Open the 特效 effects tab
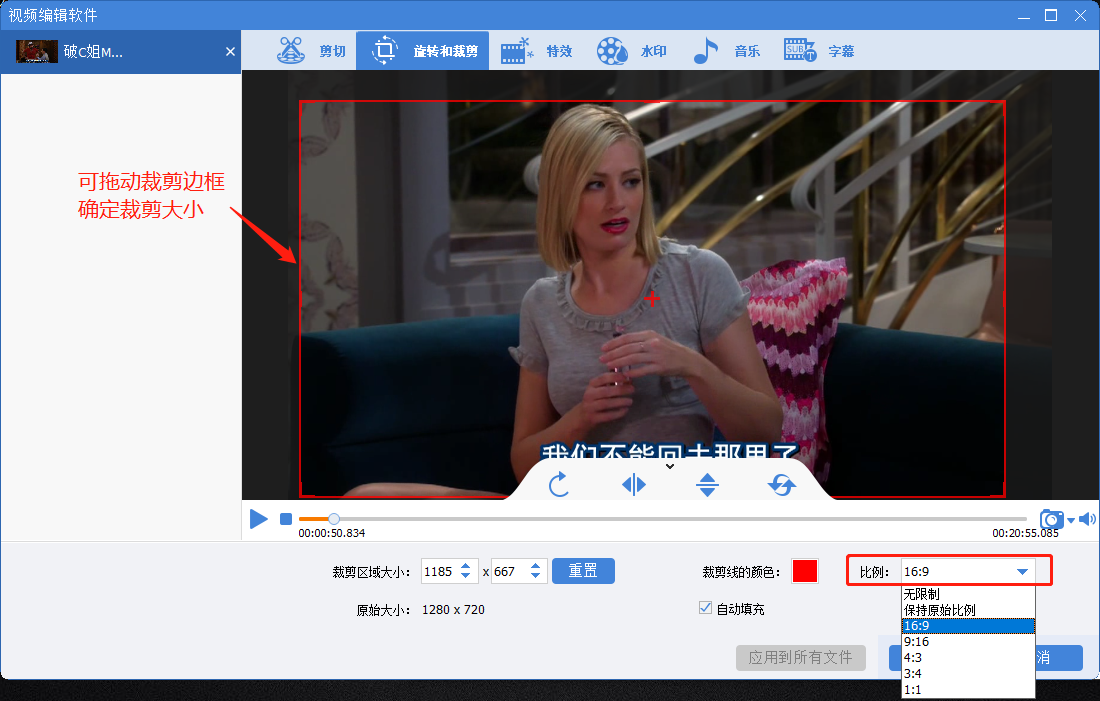 coord(537,51)
